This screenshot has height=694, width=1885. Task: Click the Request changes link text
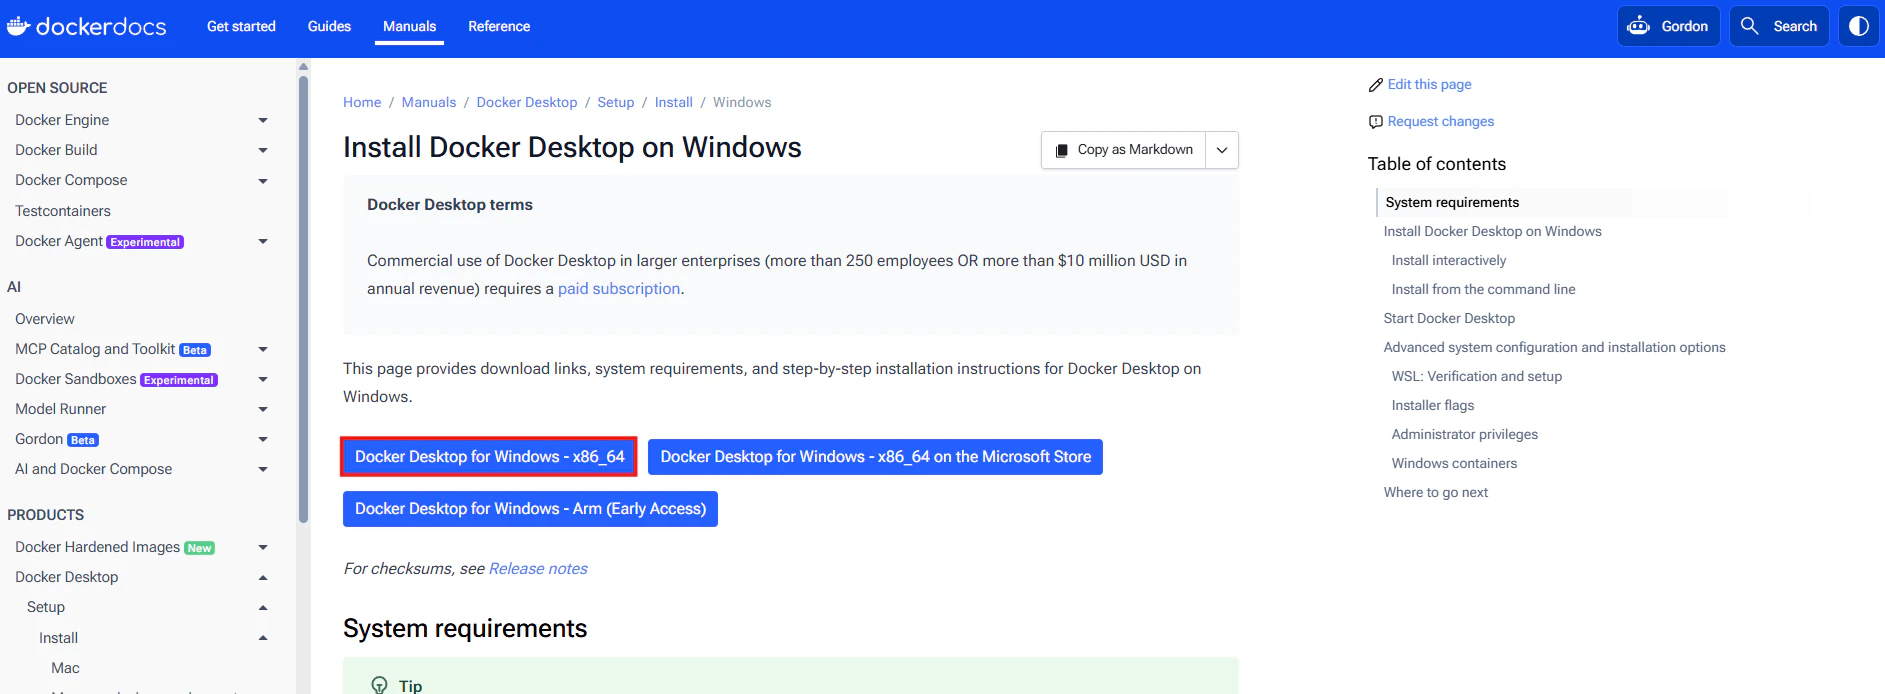(1441, 121)
